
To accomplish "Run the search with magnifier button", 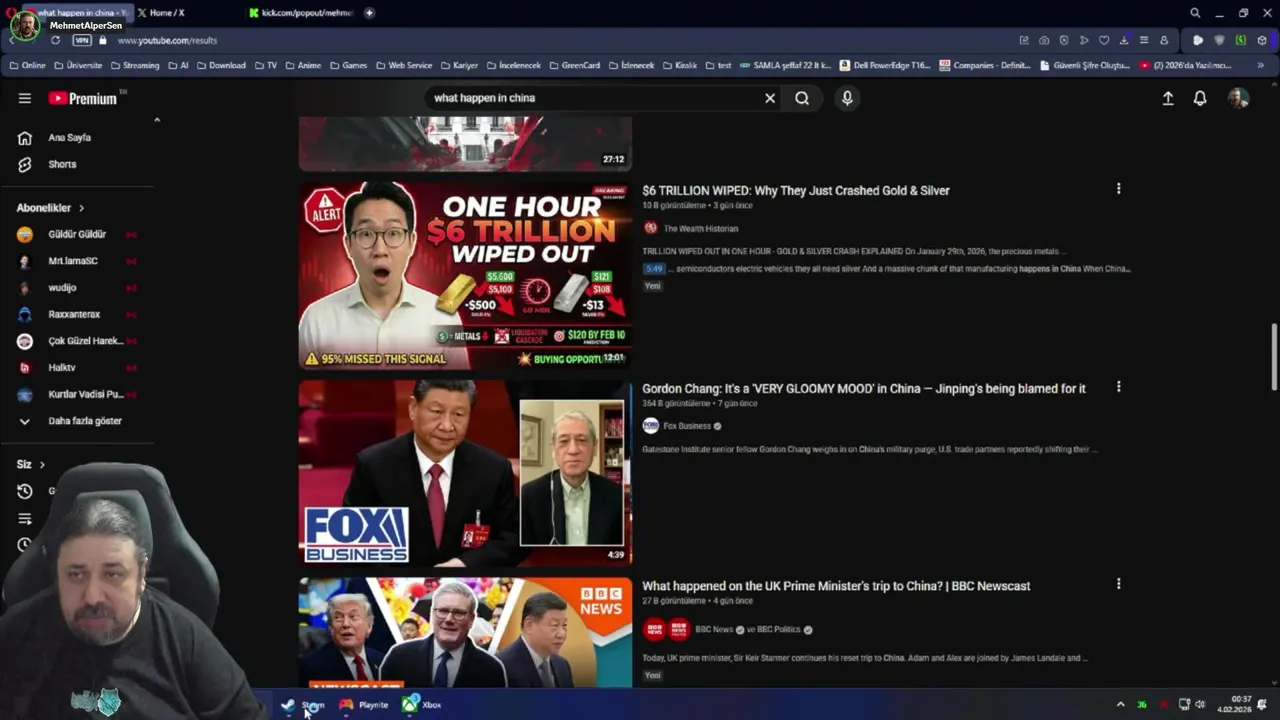I will (802, 98).
